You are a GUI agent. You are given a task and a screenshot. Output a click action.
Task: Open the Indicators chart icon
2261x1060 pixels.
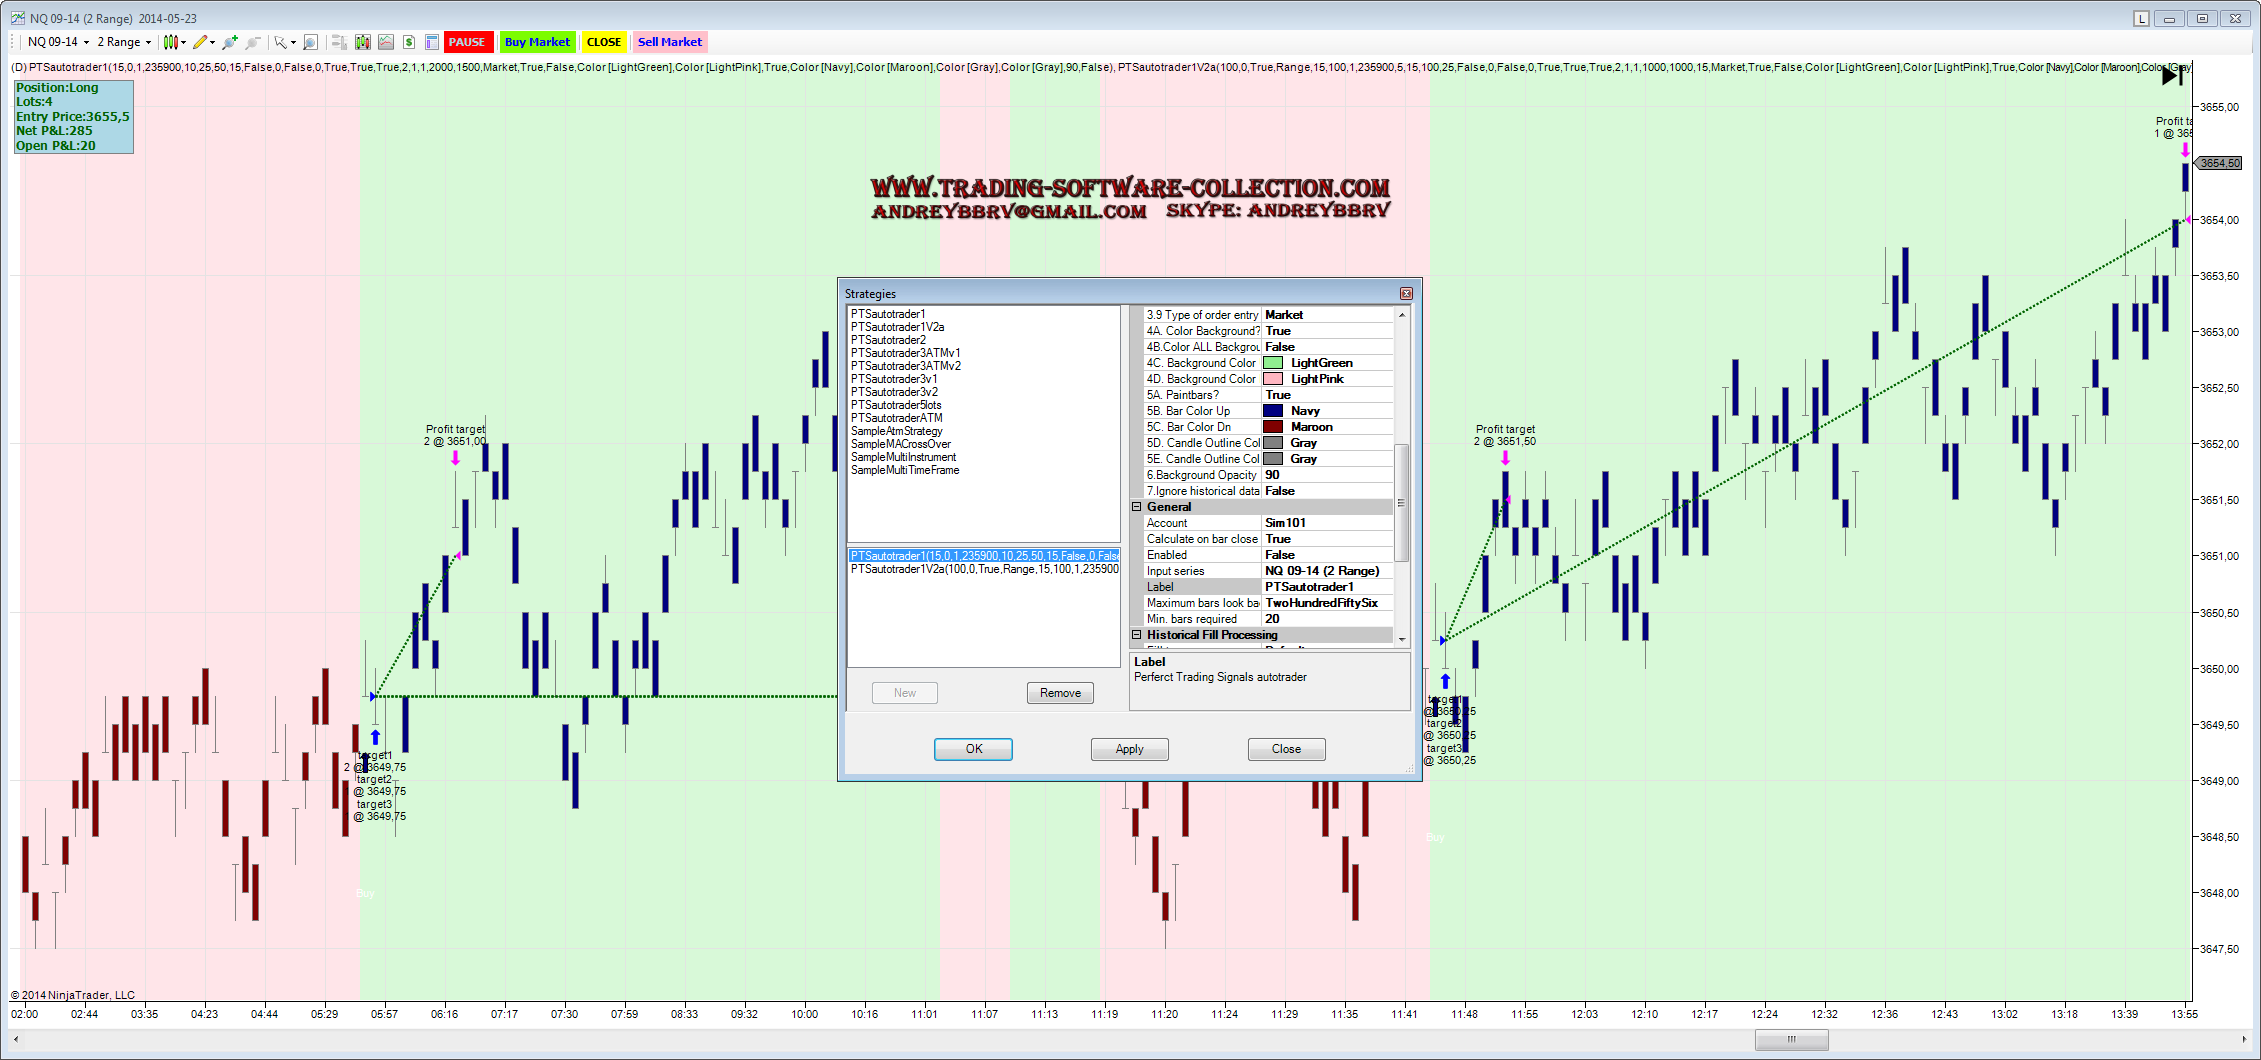[386, 42]
